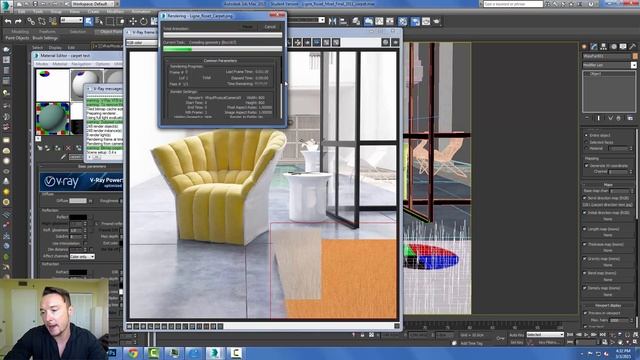Open the Hierarchy tab in command panel
This screenshot has width=640, height=360.
click(604, 47)
